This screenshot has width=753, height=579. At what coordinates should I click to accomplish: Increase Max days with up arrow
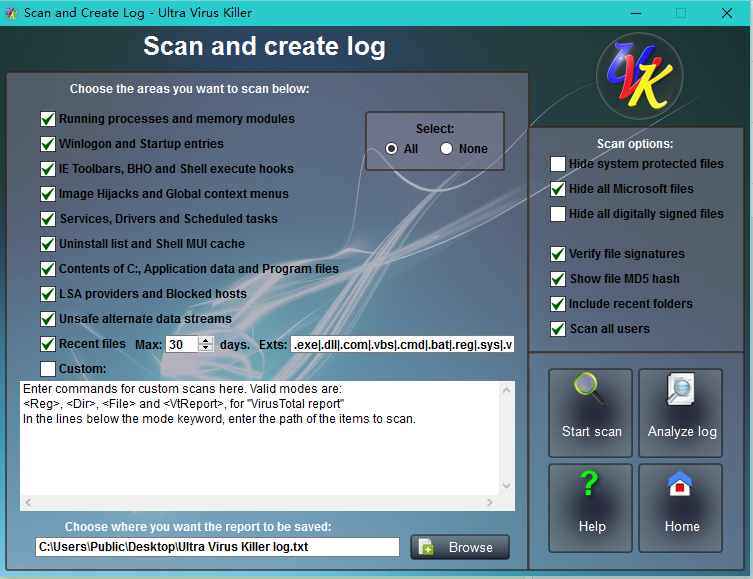point(206,340)
